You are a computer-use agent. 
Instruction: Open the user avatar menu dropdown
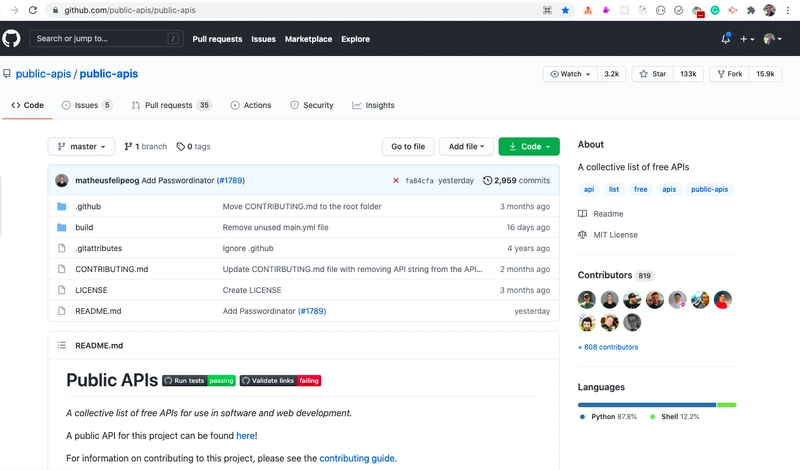(772, 39)
